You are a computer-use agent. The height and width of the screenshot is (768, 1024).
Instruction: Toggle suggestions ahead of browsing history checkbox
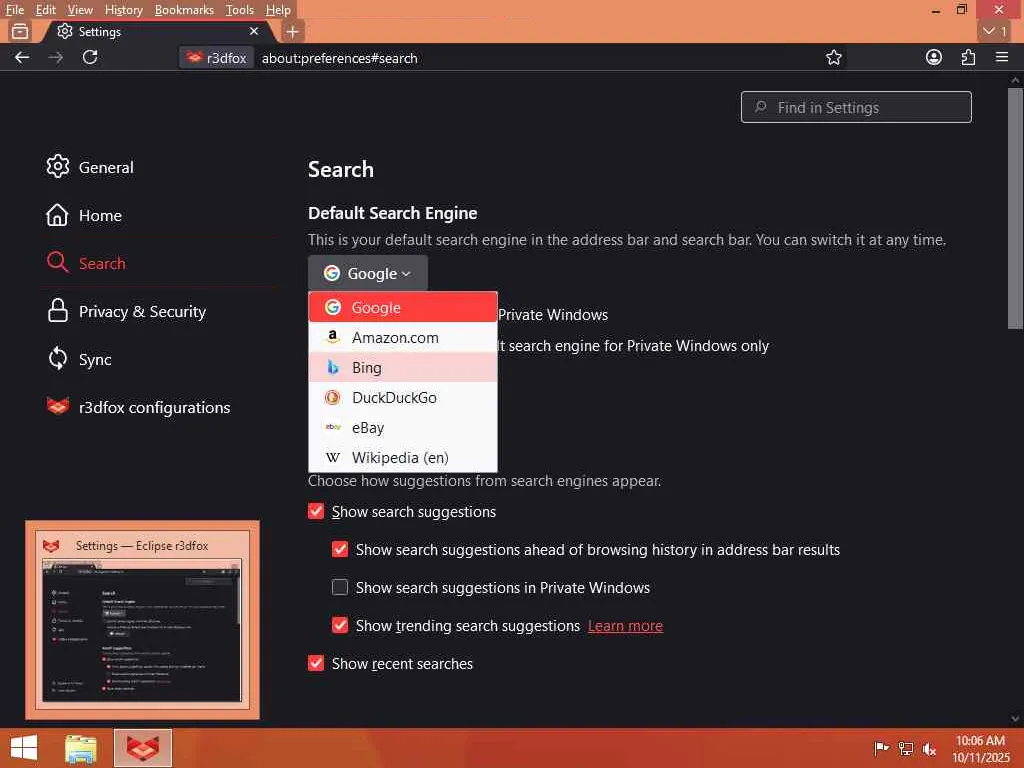point(340,549)
